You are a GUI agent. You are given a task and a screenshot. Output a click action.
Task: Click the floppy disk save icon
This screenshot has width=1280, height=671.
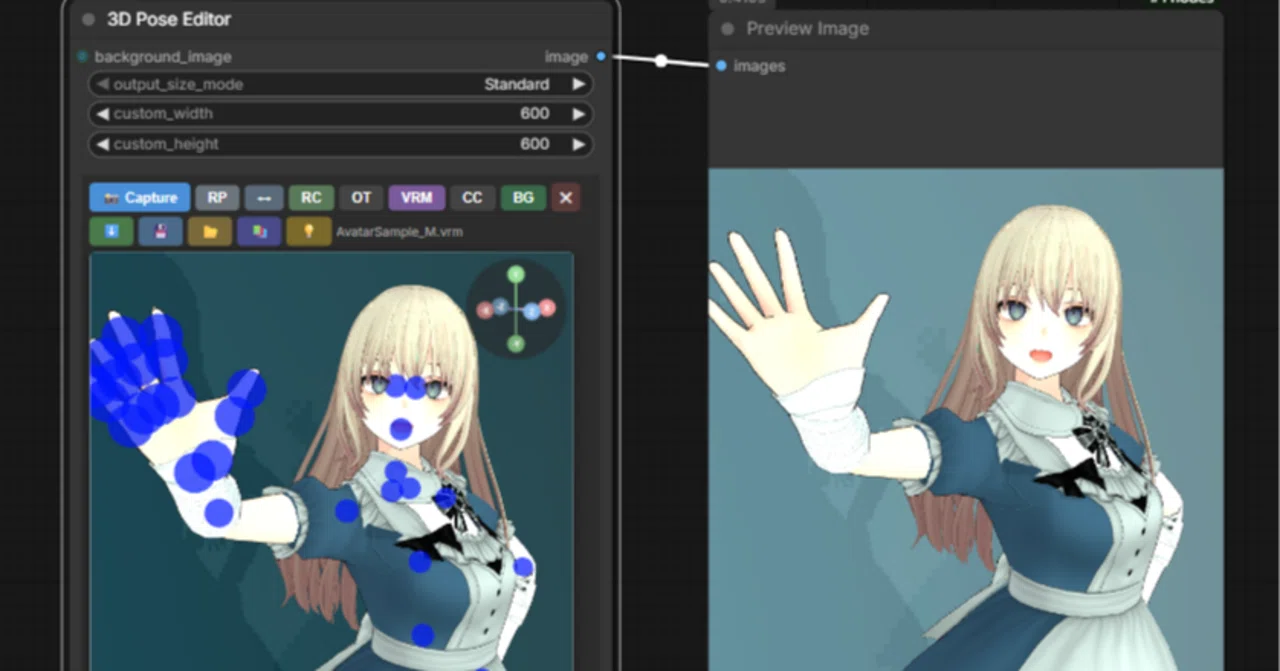(160, 232)
